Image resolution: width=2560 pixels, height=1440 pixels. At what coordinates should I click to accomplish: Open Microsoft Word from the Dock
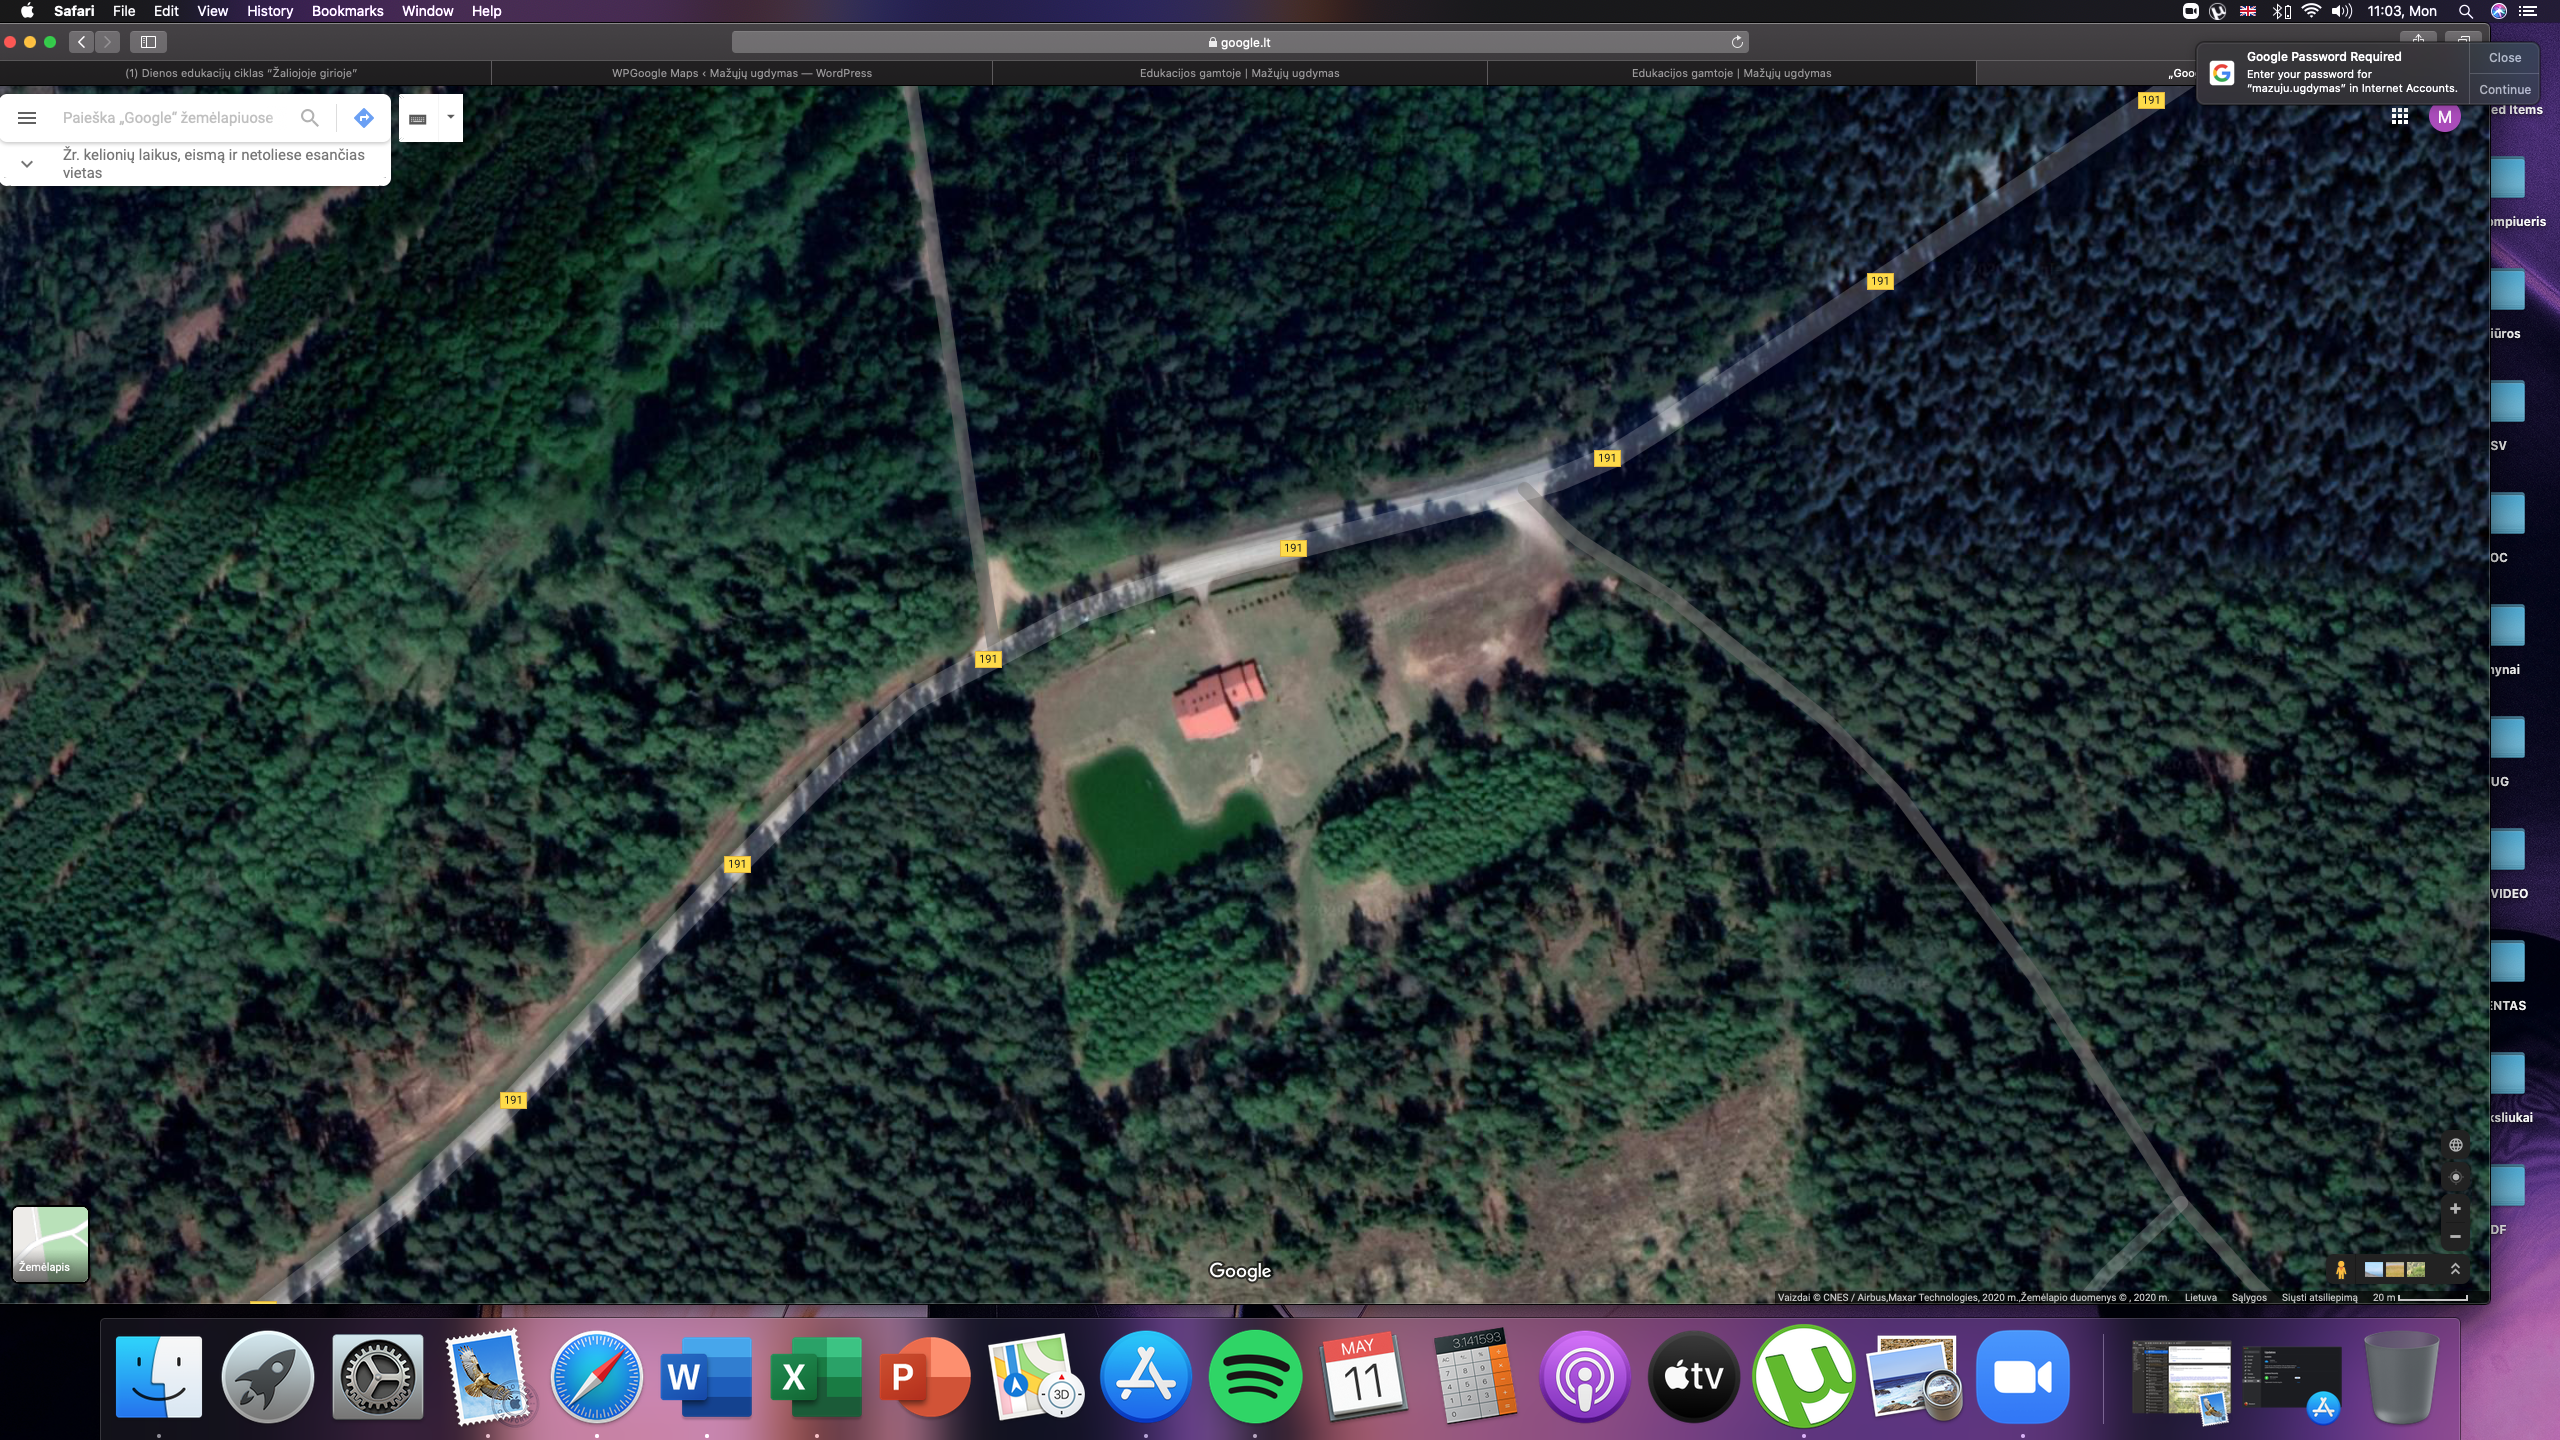coord(706,1377)
